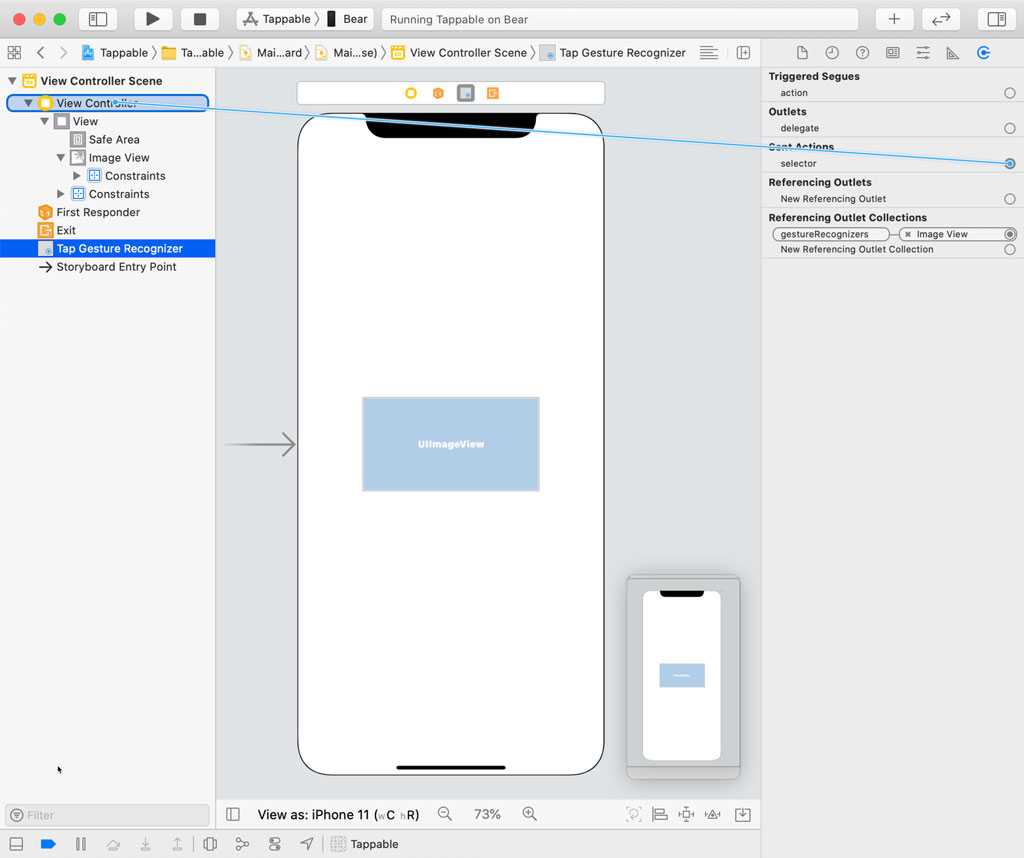Open the Add New Constraints menu
The image size is (1024, 858).
tap(686, 814)
